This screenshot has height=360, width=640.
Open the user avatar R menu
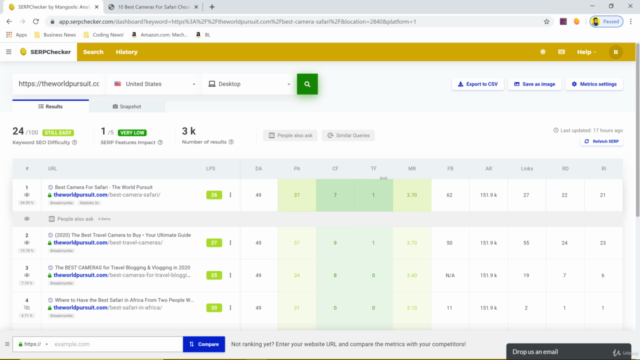pyautogui.click(x=616, y=52)
